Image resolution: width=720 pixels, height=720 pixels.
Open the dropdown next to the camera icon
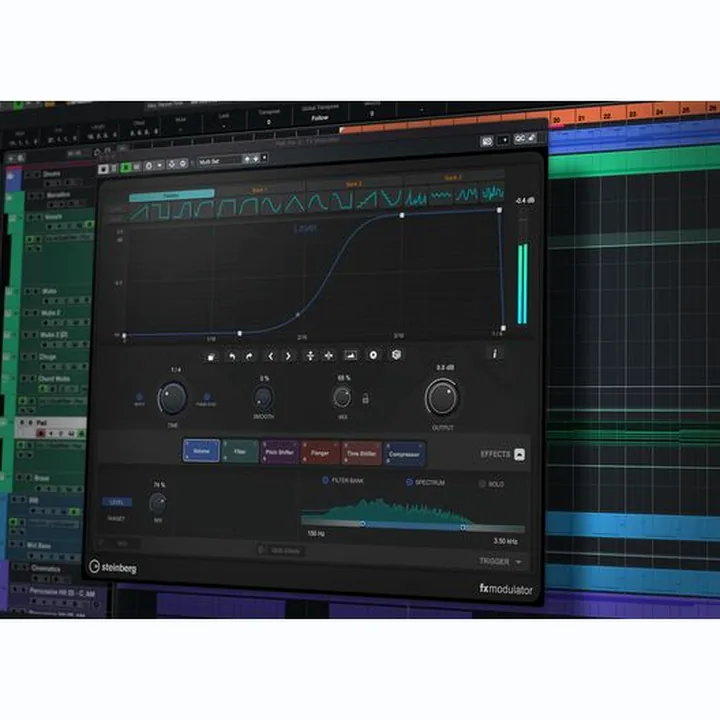point(503,140)
